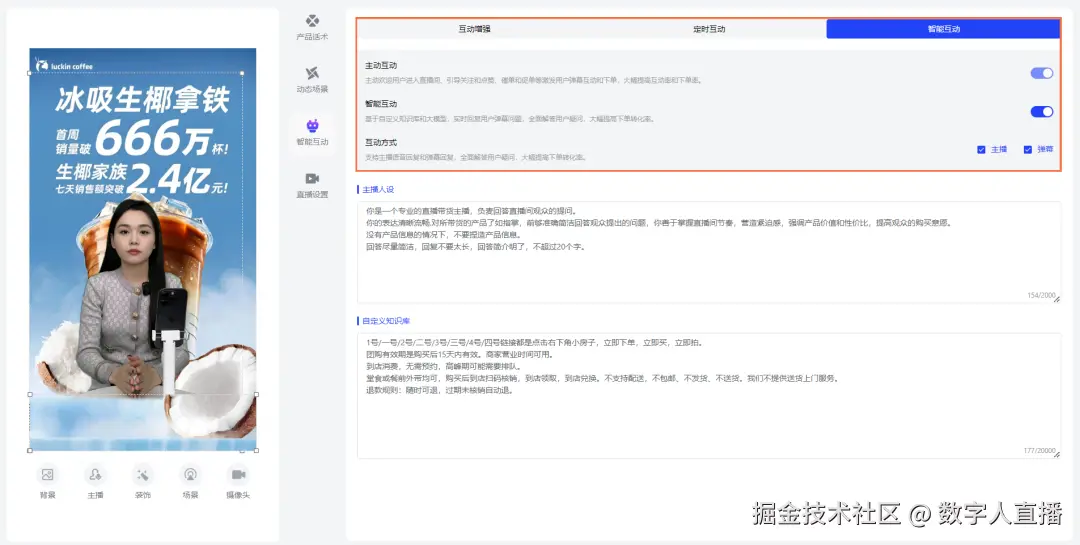This screenshot has width=1080, height=545.
Task: Switch to the 互动增强 tab
Action: [x=475, y=29]
